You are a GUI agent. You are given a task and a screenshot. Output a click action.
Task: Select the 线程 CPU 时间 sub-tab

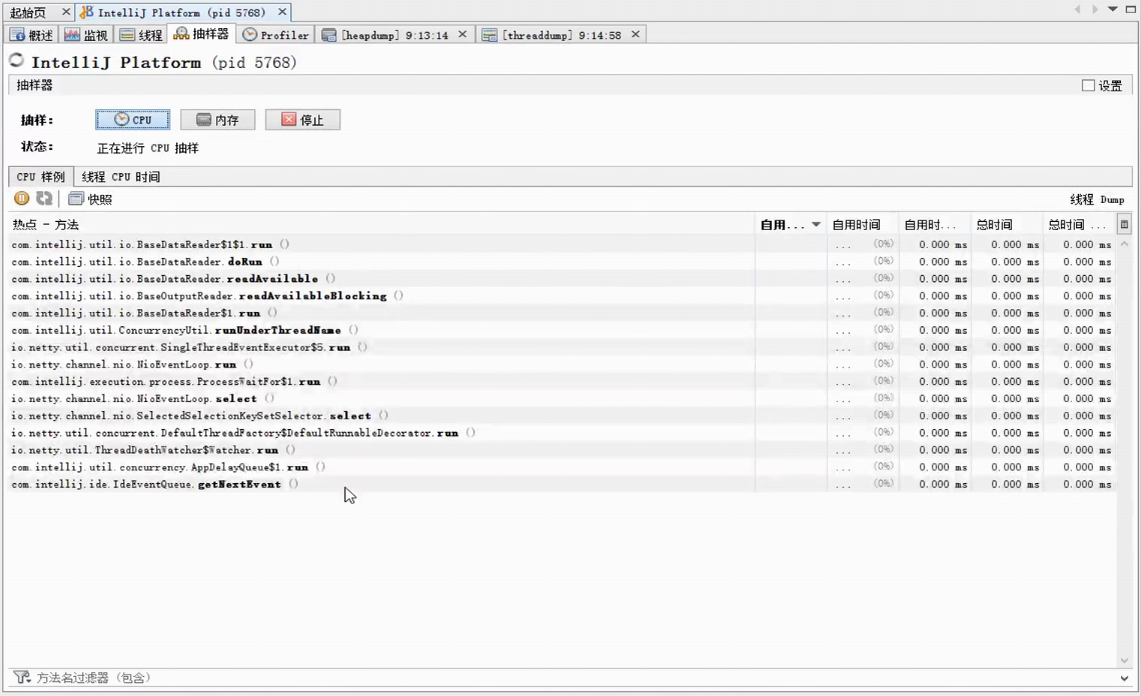click(121, 176)
